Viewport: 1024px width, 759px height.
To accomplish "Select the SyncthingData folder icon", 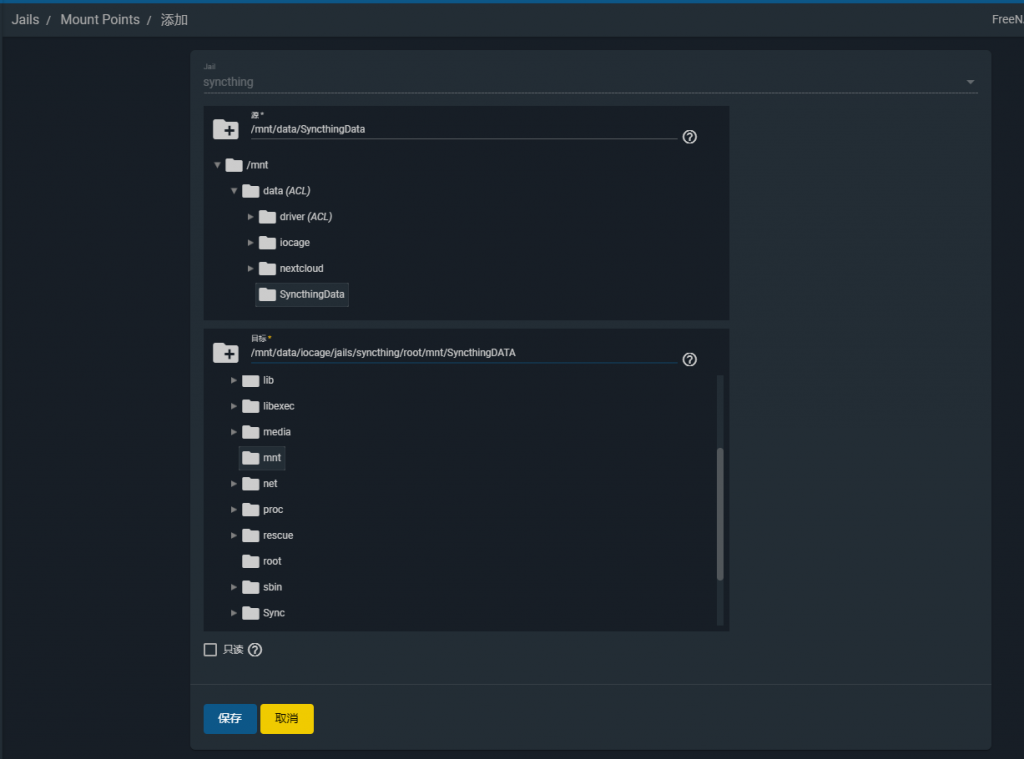I will [x=267, y=294].
